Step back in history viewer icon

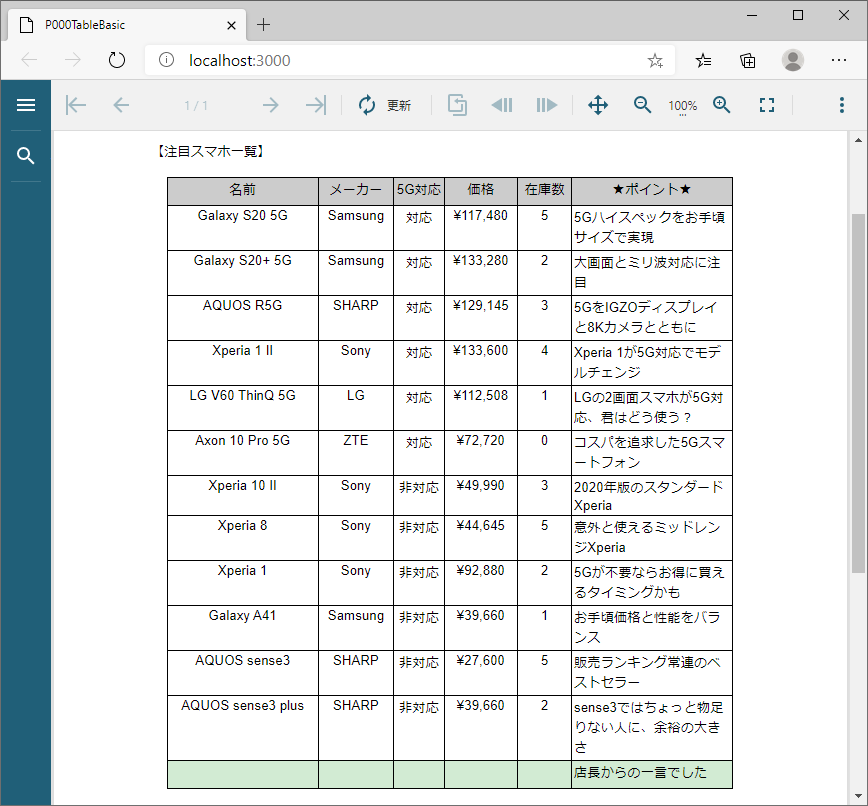point(502,105)
